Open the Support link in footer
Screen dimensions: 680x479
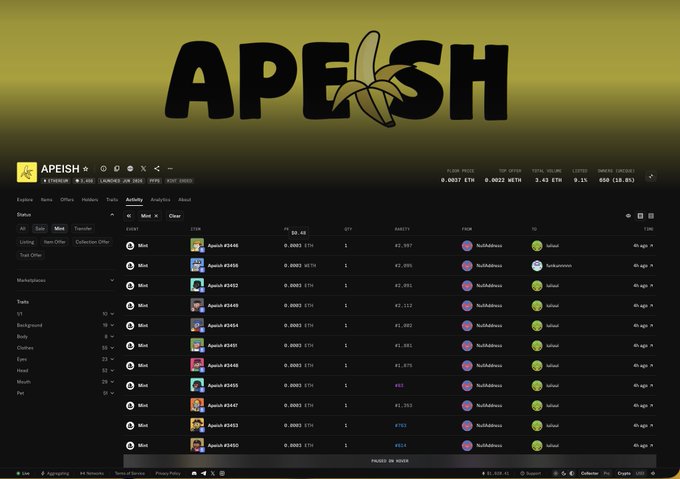pyautogui.click(x=531, y=473)
